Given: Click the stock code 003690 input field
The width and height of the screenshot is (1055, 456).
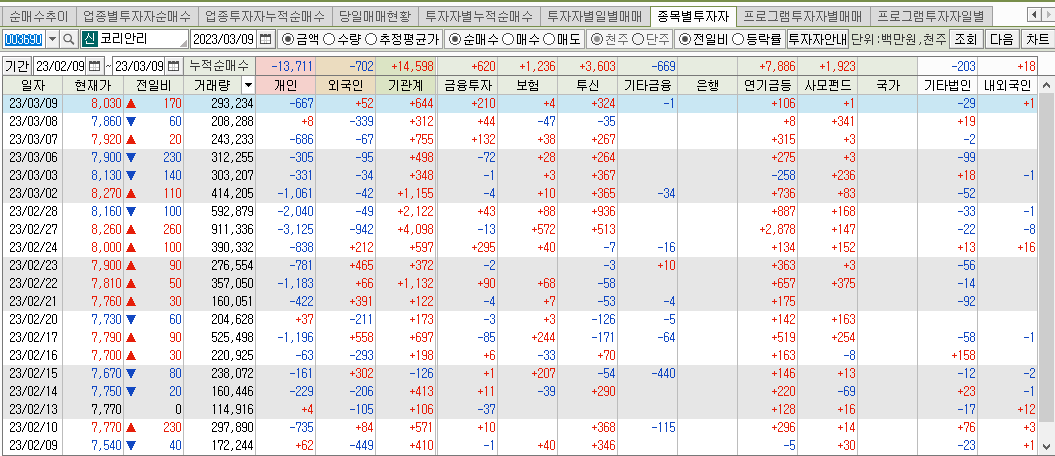Looking at the screenshot, I should tap(24, 39).
